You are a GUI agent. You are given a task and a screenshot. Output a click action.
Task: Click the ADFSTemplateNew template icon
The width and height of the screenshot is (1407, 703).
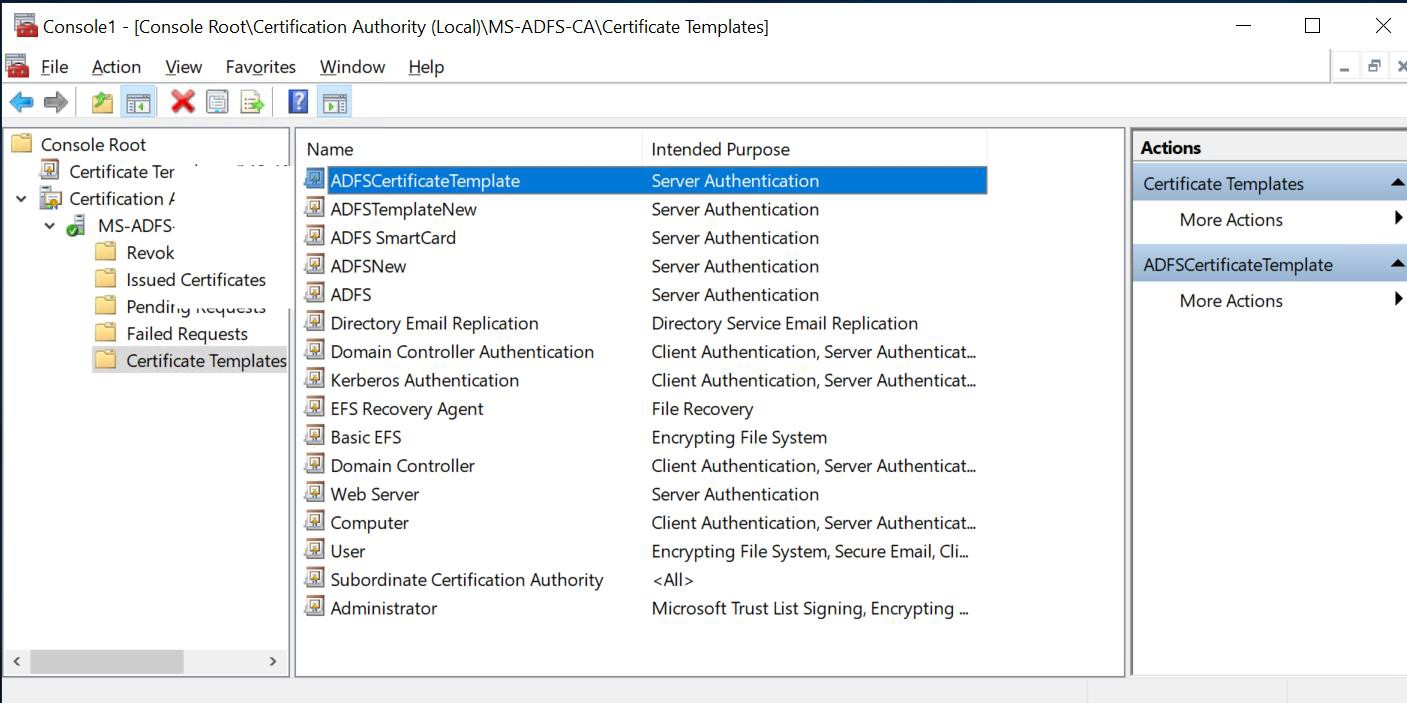click(315, 209)
